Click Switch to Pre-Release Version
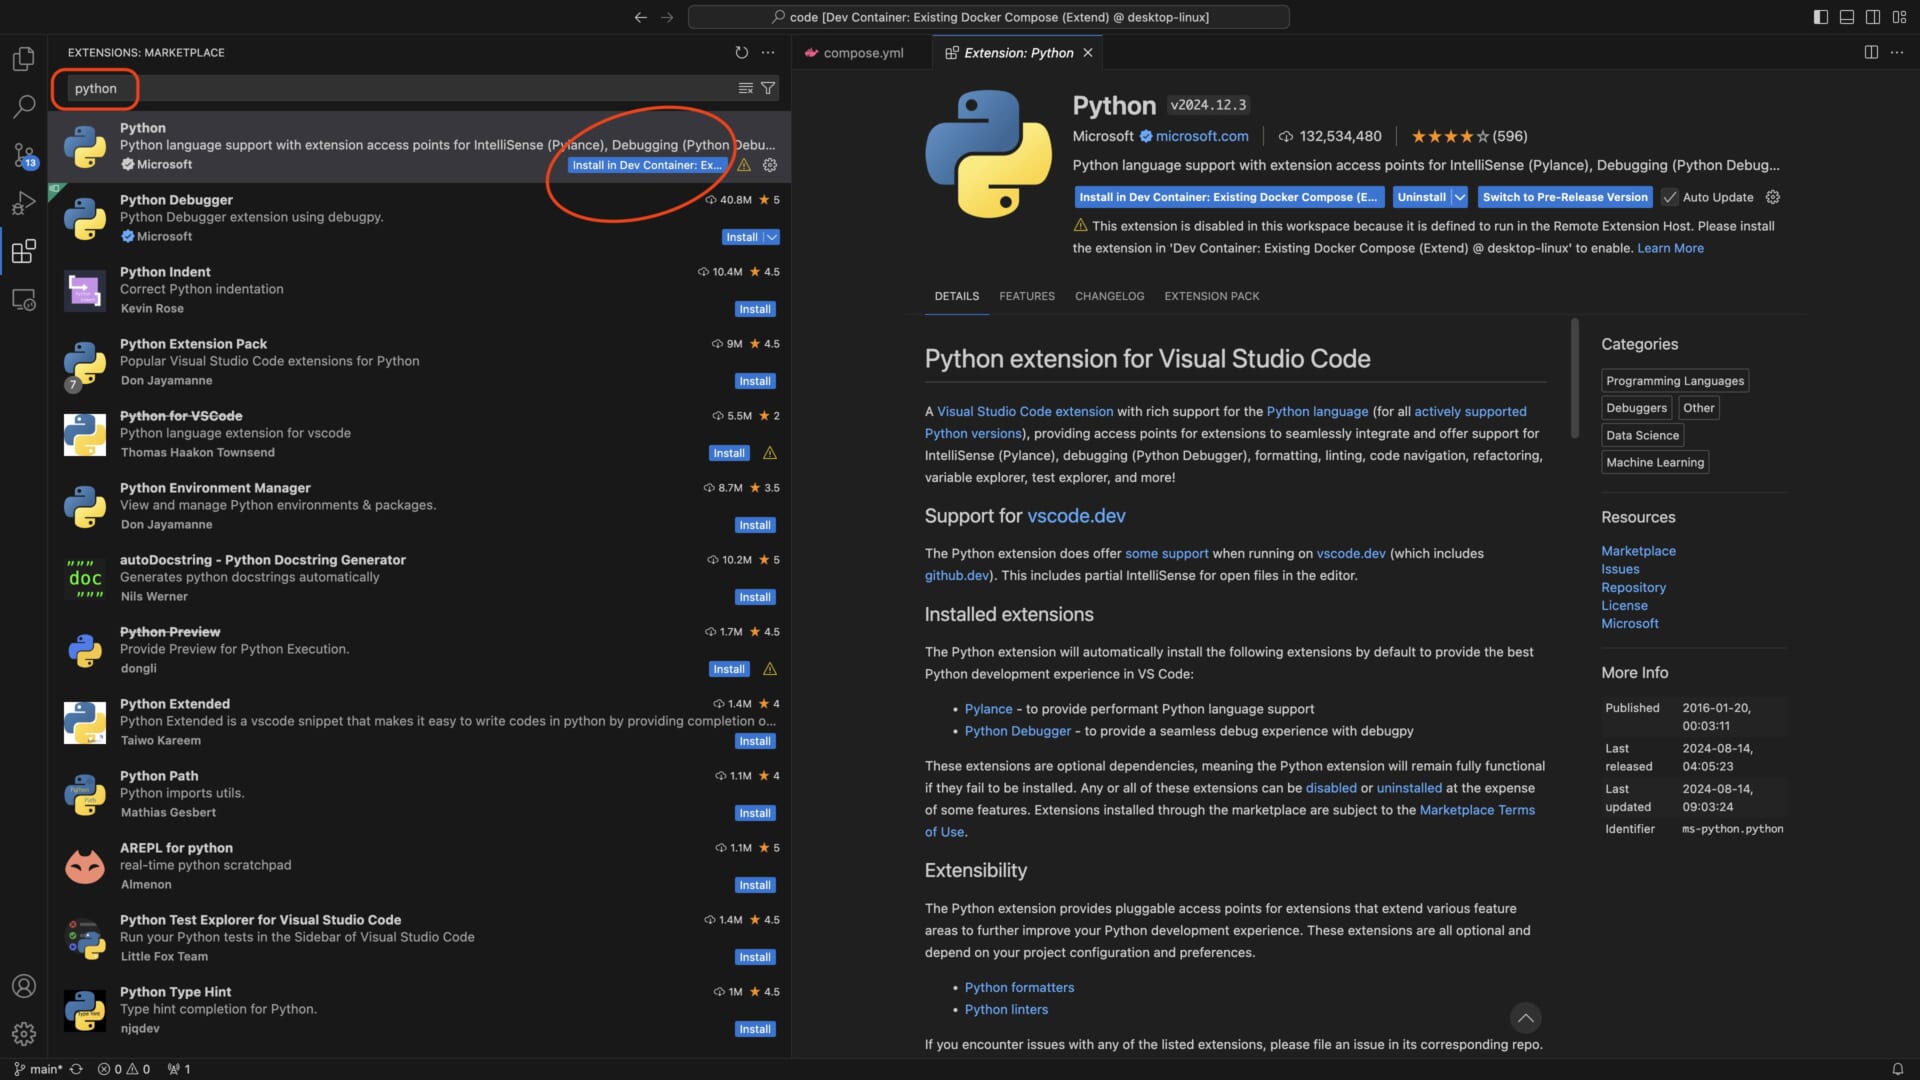Viewport: 1920px width, 1080px height. tap(1565, 197)
